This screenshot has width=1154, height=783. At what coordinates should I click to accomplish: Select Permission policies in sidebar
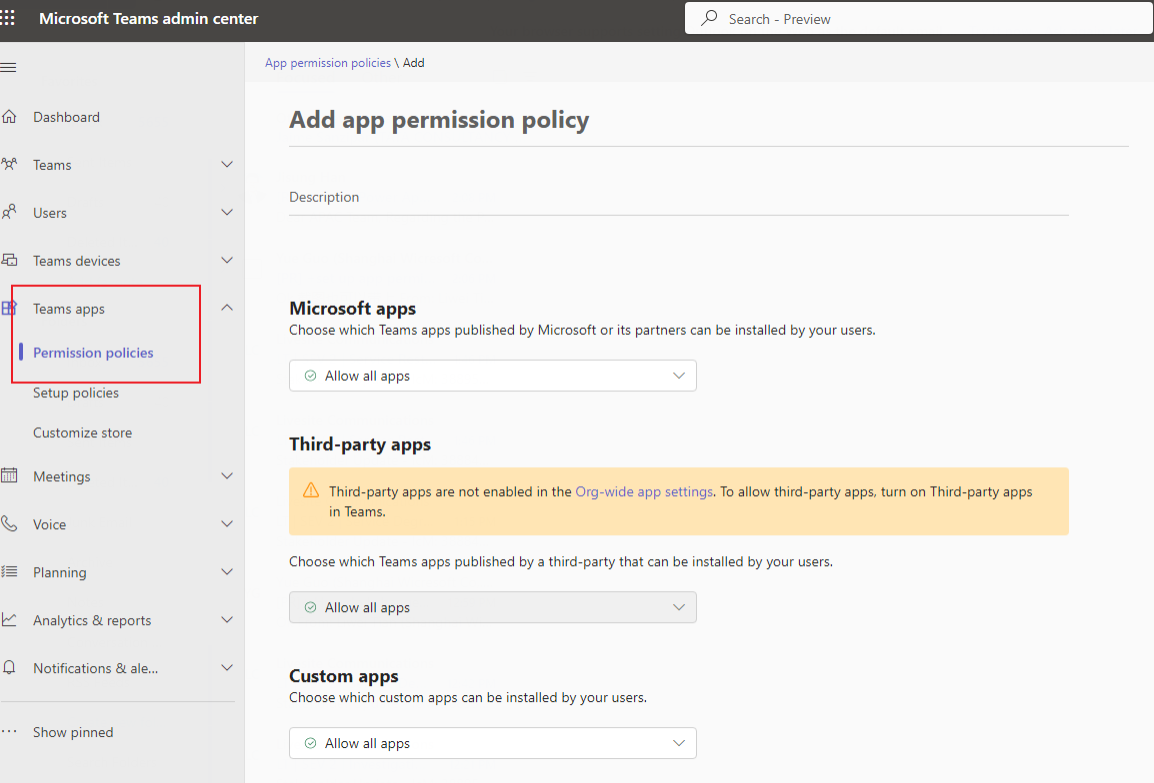(x=93, y=352)
